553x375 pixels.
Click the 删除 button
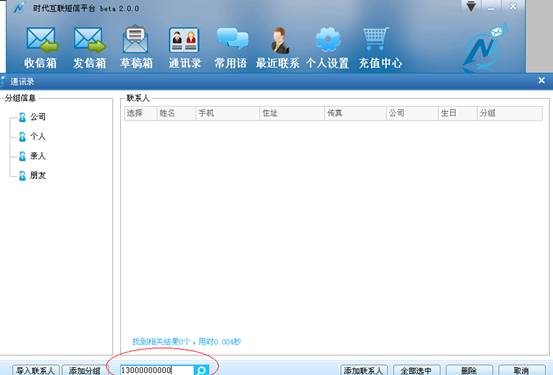469,370
